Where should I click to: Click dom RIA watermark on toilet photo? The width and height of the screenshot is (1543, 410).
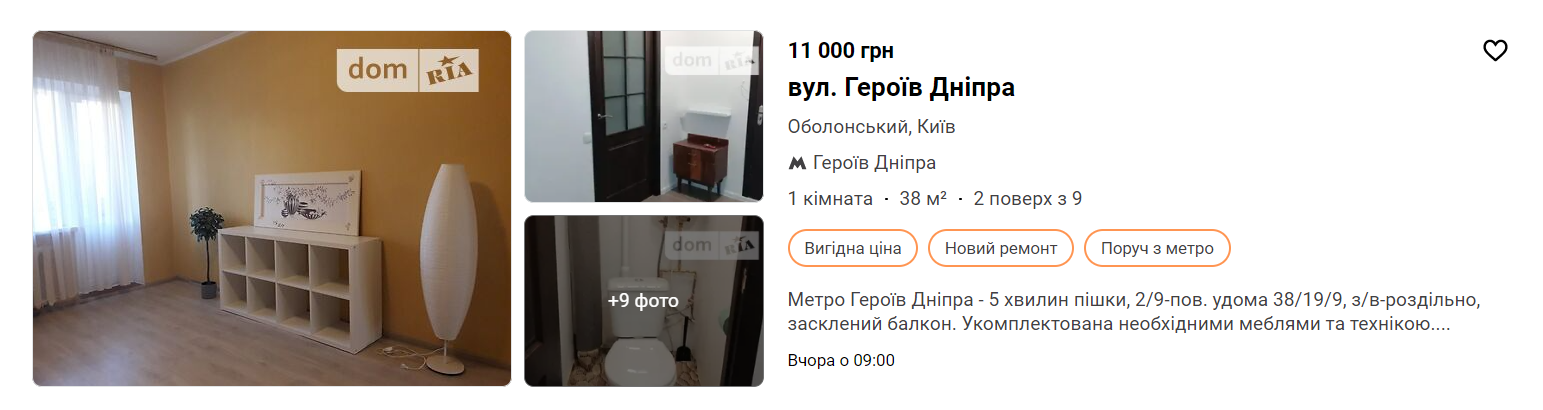(711, 245)
